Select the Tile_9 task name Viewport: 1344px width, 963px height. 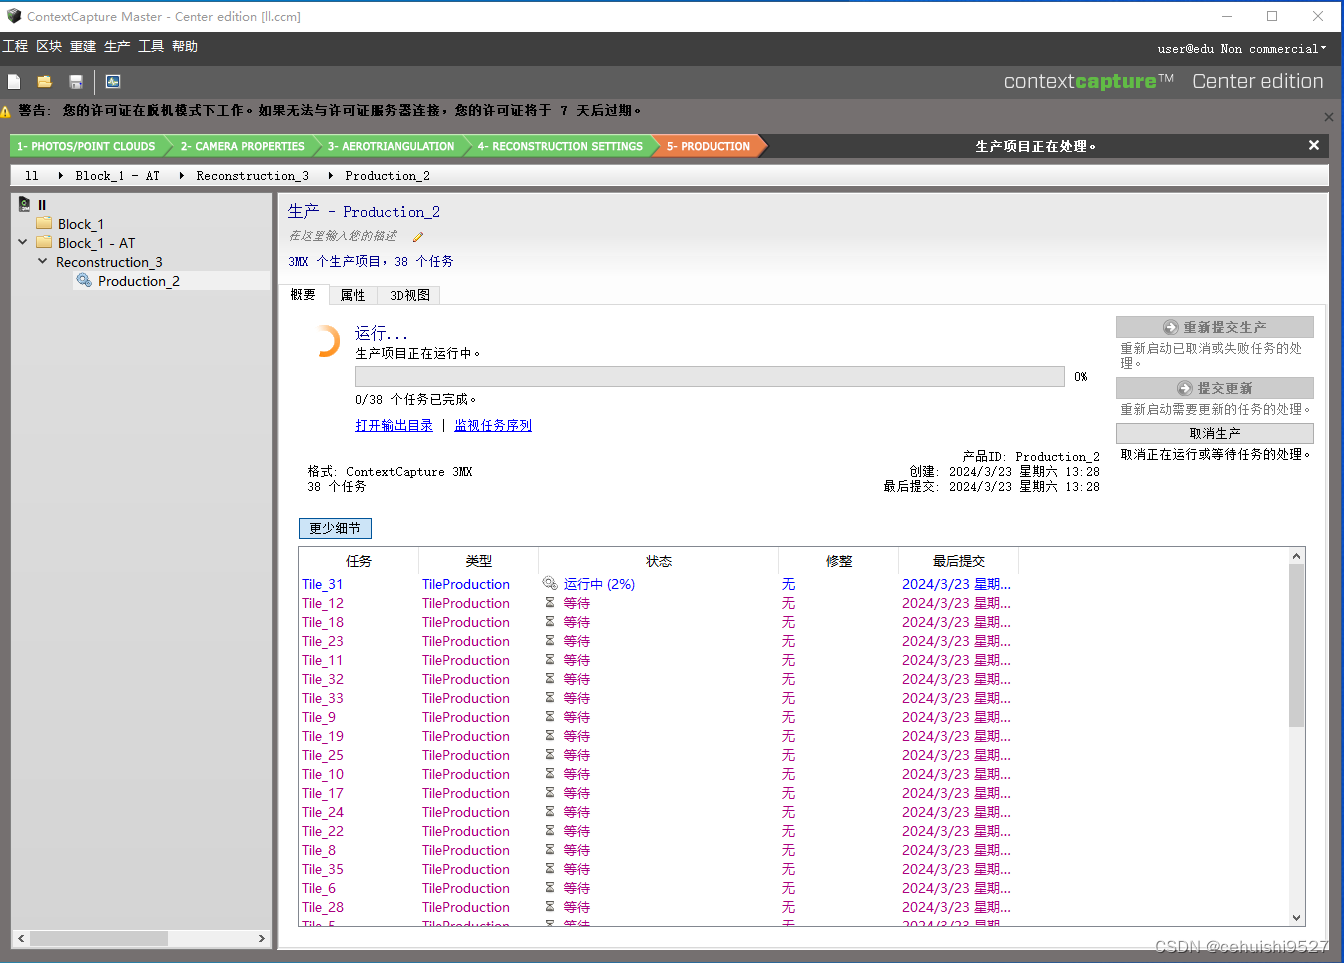click(319, 717)
